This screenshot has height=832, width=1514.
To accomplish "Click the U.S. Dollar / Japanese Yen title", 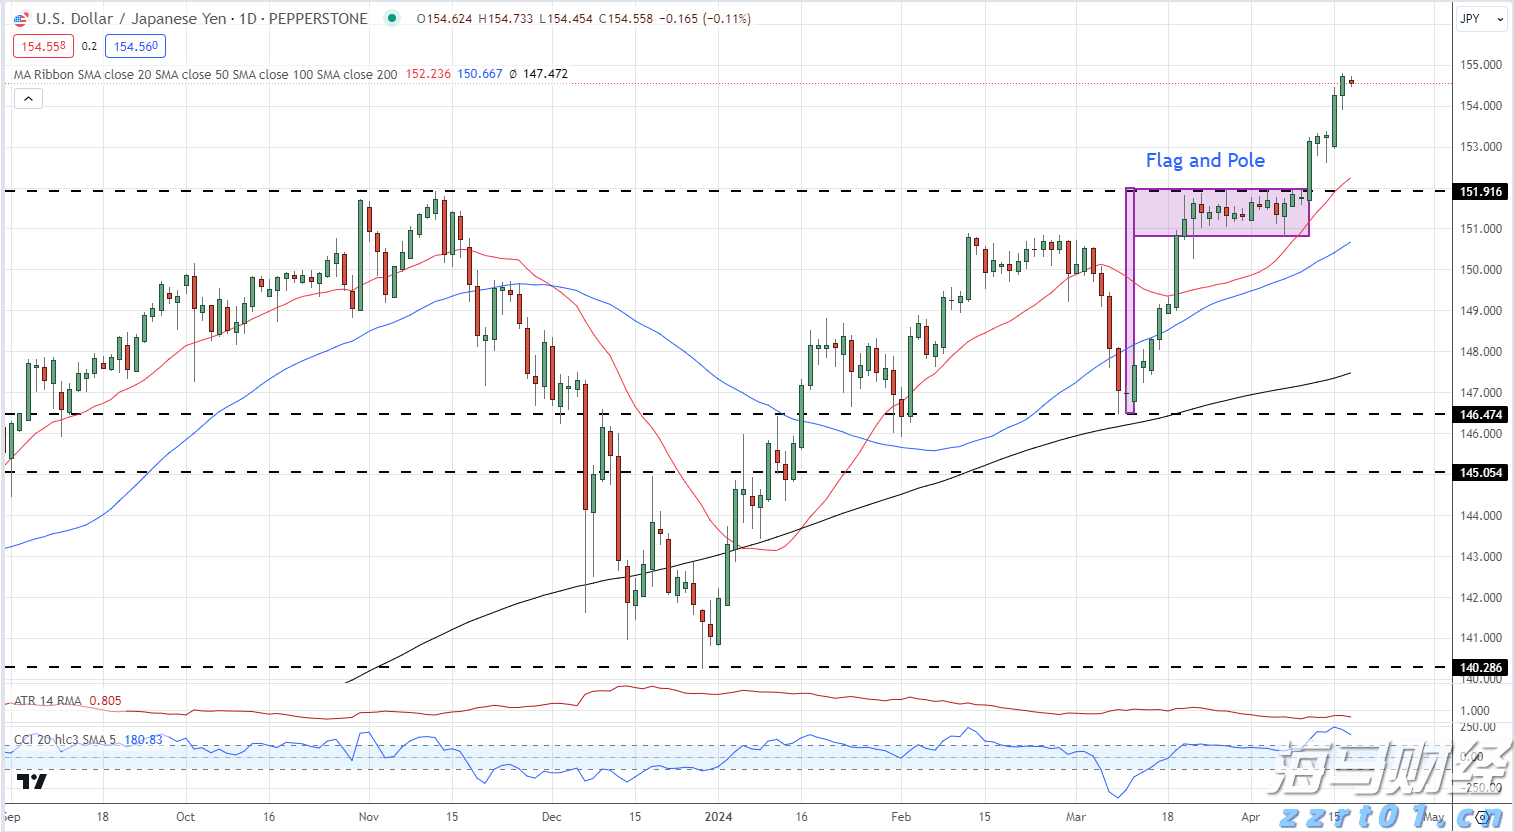I will coord(131,18).
